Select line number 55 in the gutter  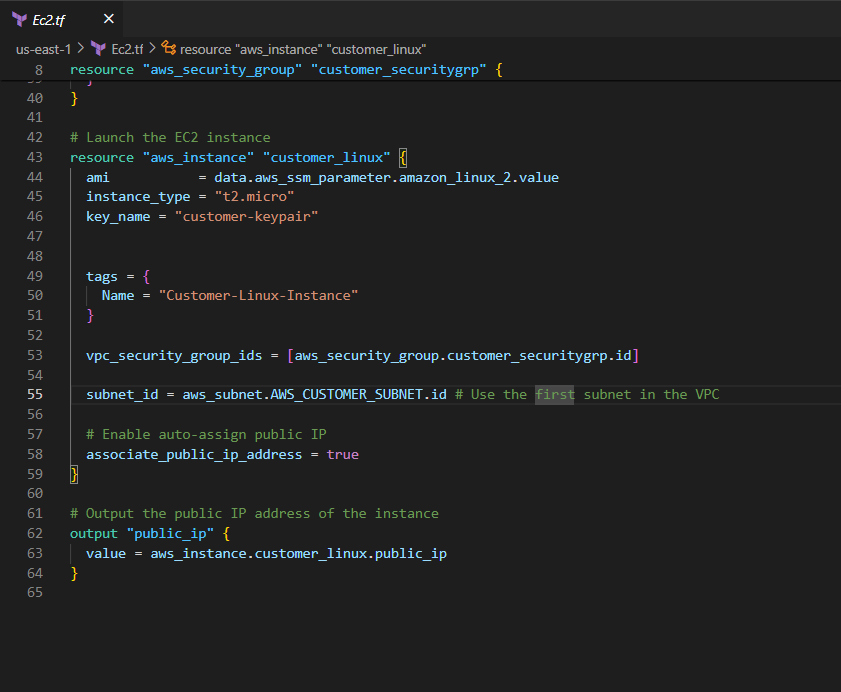pyautogui.click(x=35, y=394)
